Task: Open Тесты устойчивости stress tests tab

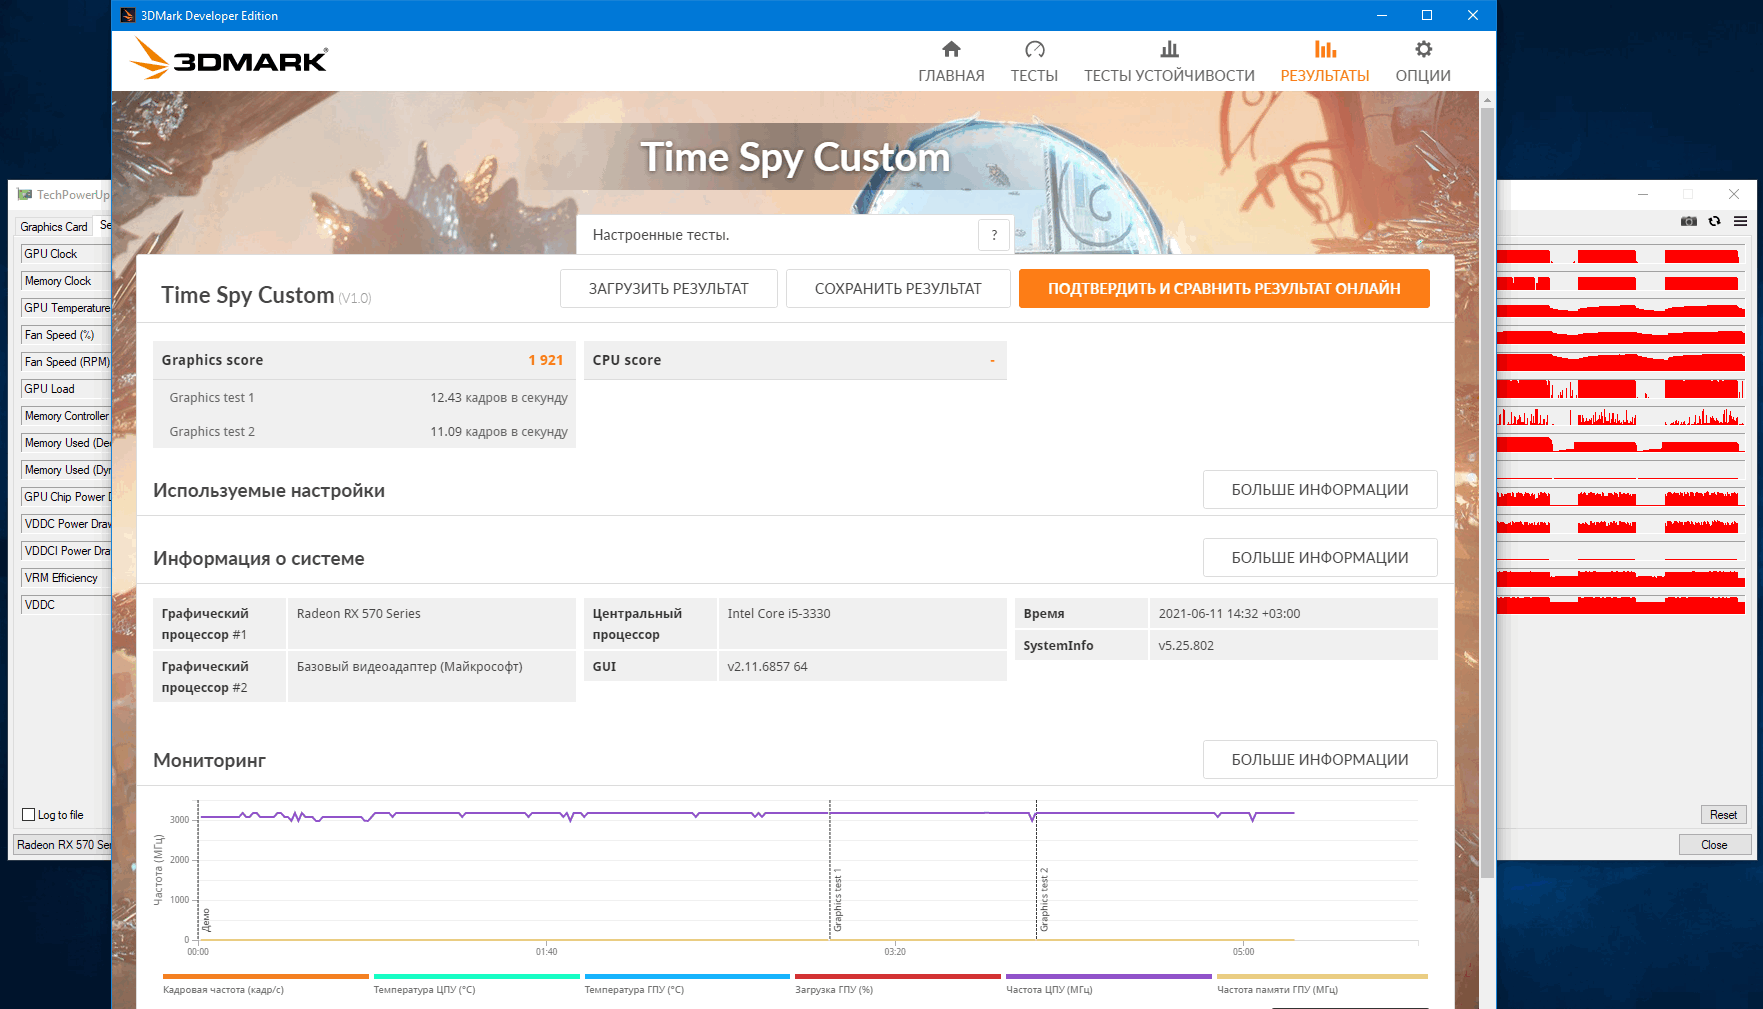Action: pos(1169,62)
